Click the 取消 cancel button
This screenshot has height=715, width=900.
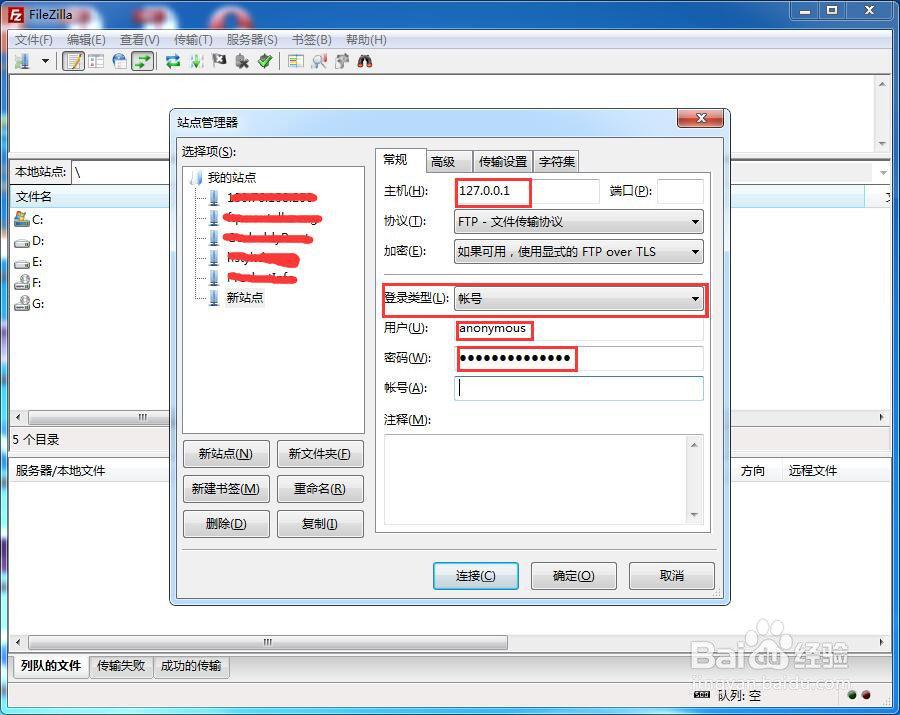(x=672, y=576)
